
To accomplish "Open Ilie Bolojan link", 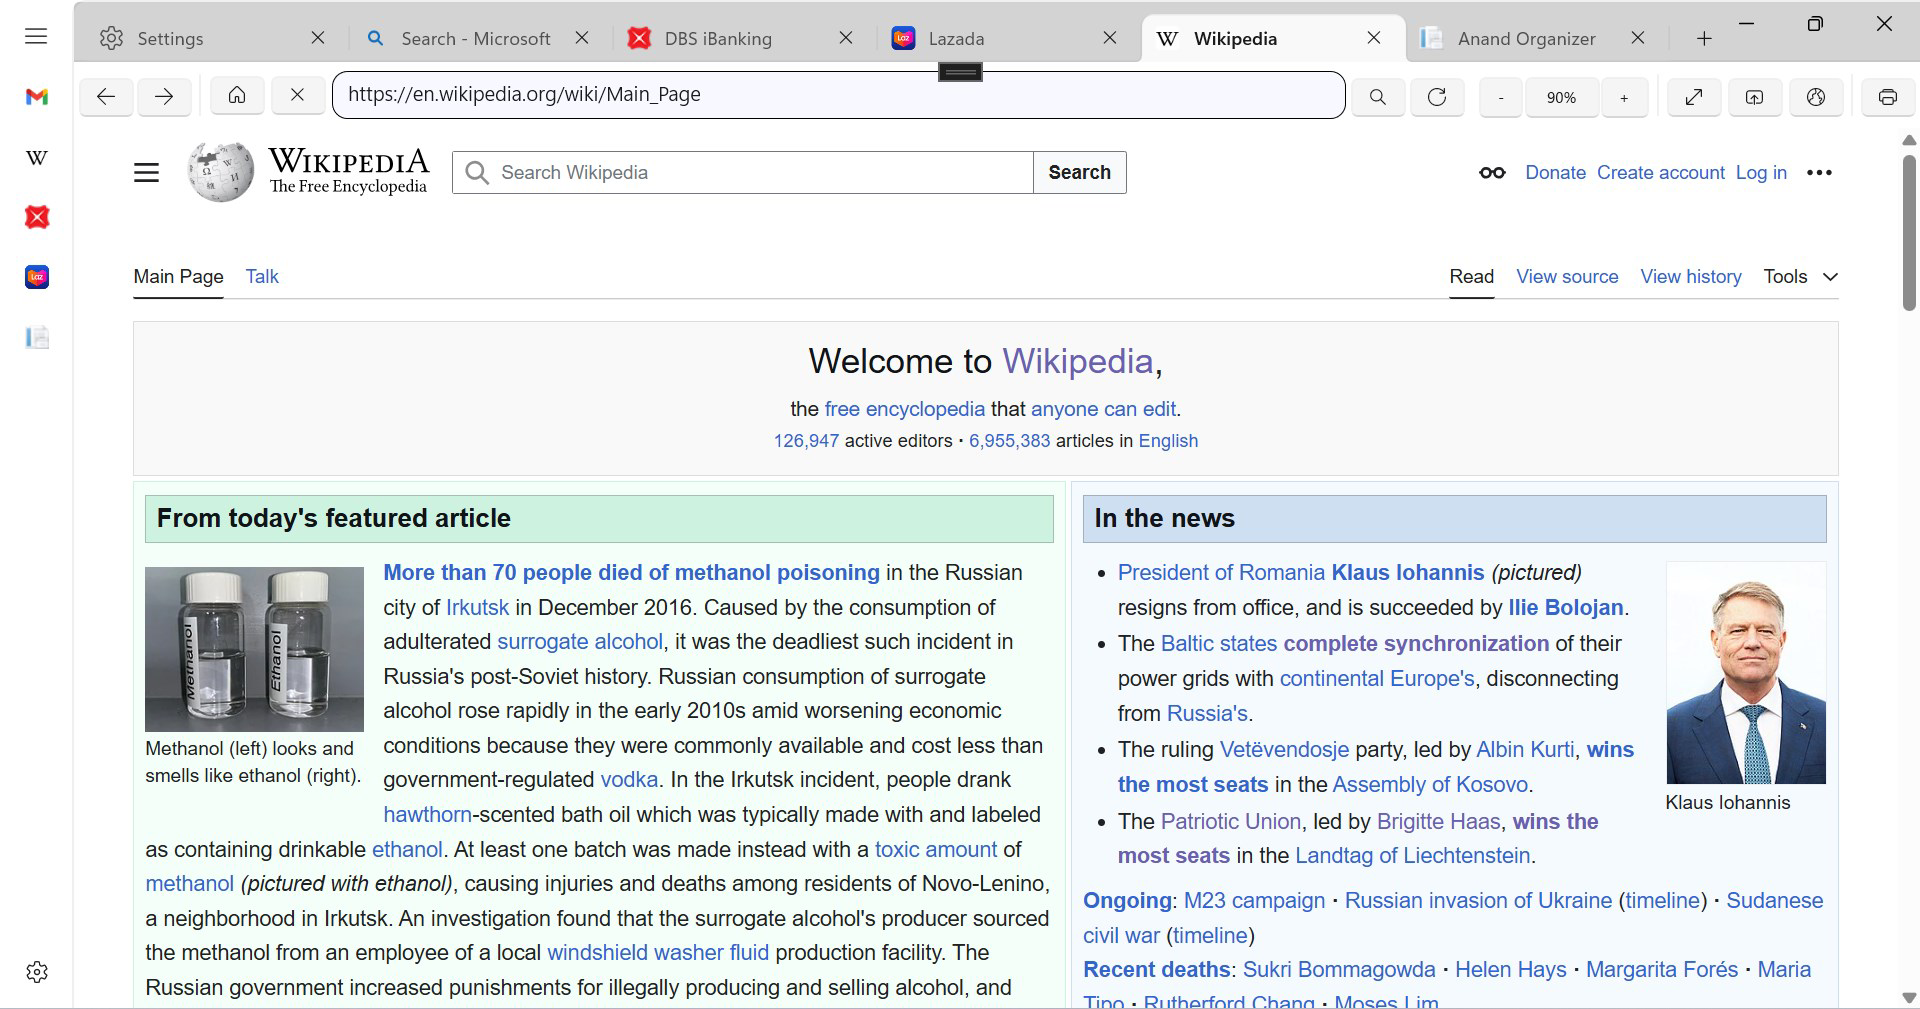I will [1566, 608].
